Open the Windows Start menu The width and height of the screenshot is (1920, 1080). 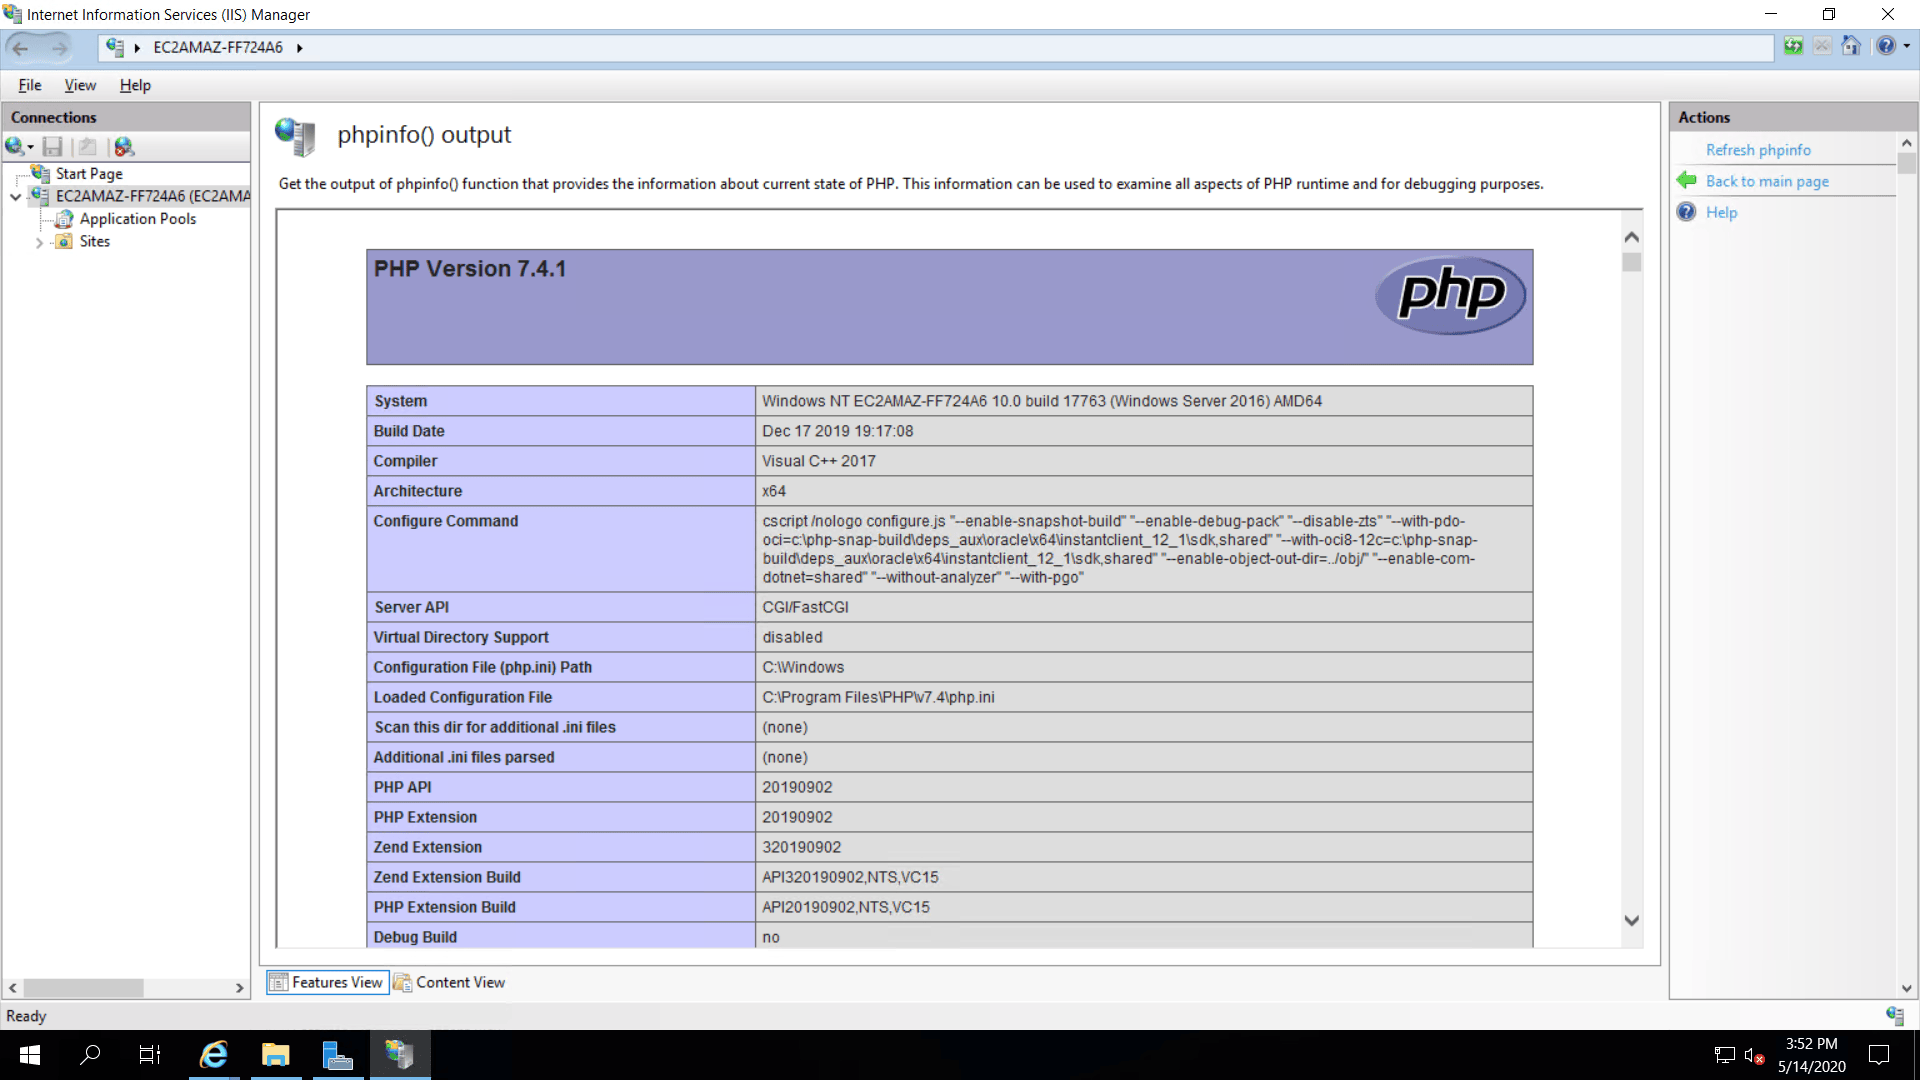coord(30,1055)
